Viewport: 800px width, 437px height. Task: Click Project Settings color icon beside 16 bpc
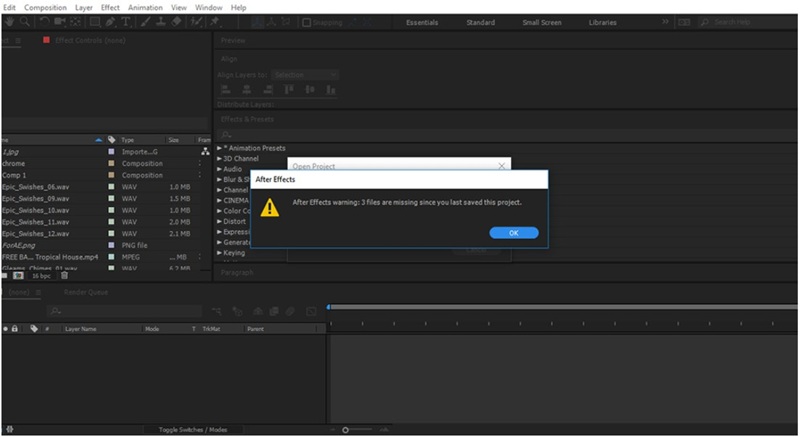click(18, 275)
